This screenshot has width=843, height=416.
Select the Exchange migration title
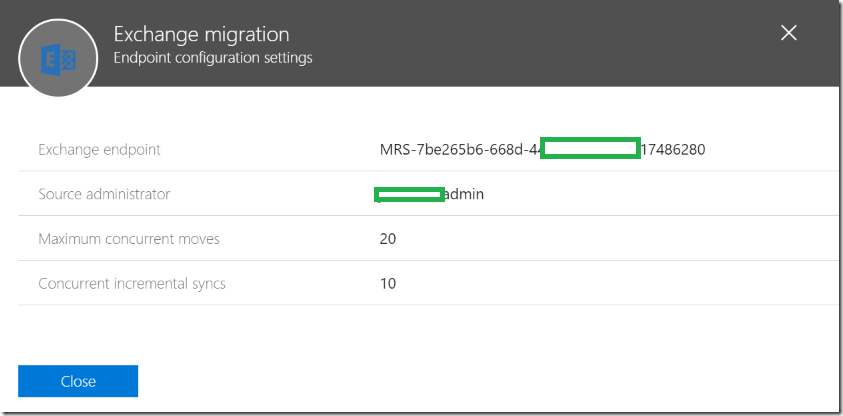point(202,34)
